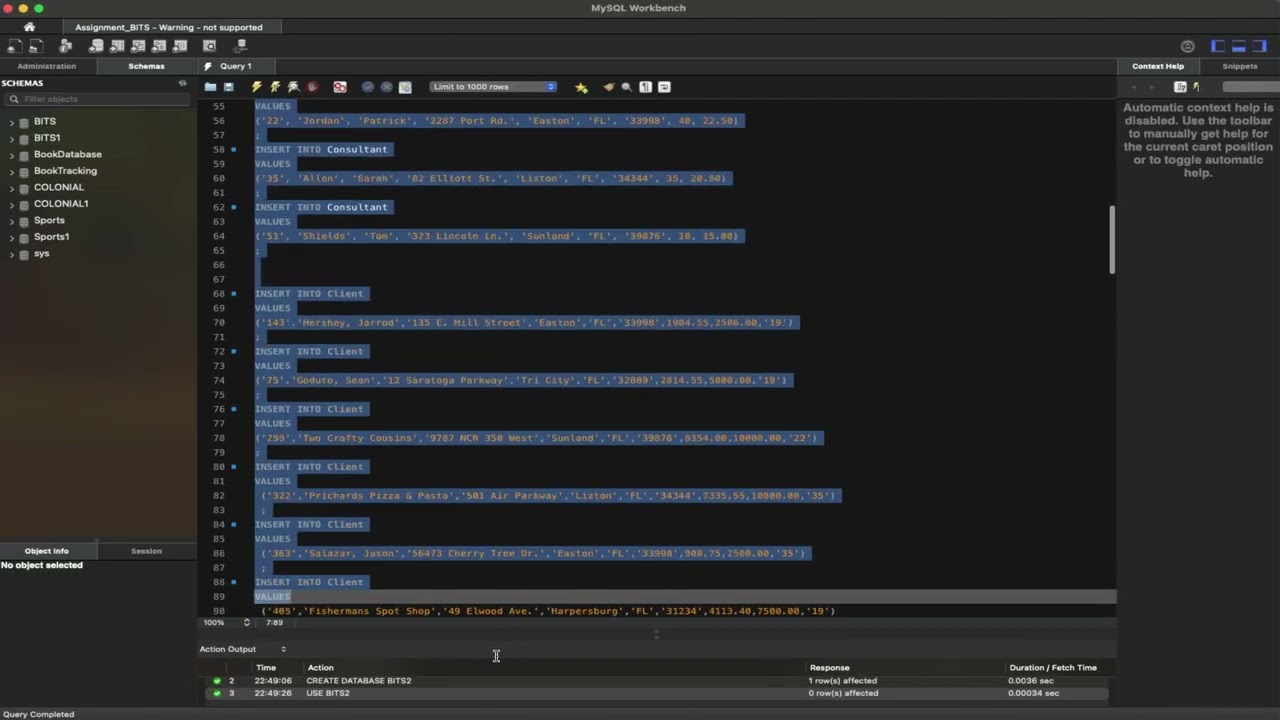Commit the current transaction

368,87
